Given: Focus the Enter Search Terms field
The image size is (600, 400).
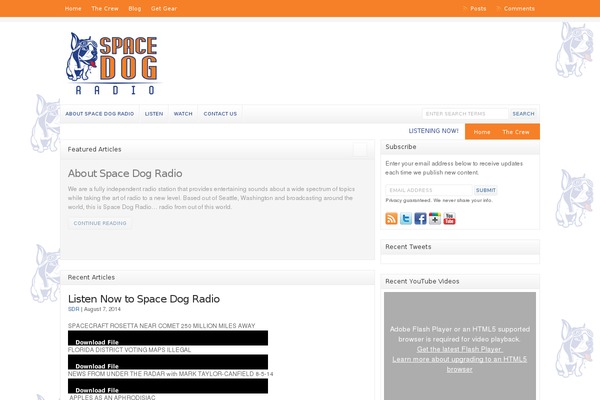Looking at the screenshot, I should point(465,114).
